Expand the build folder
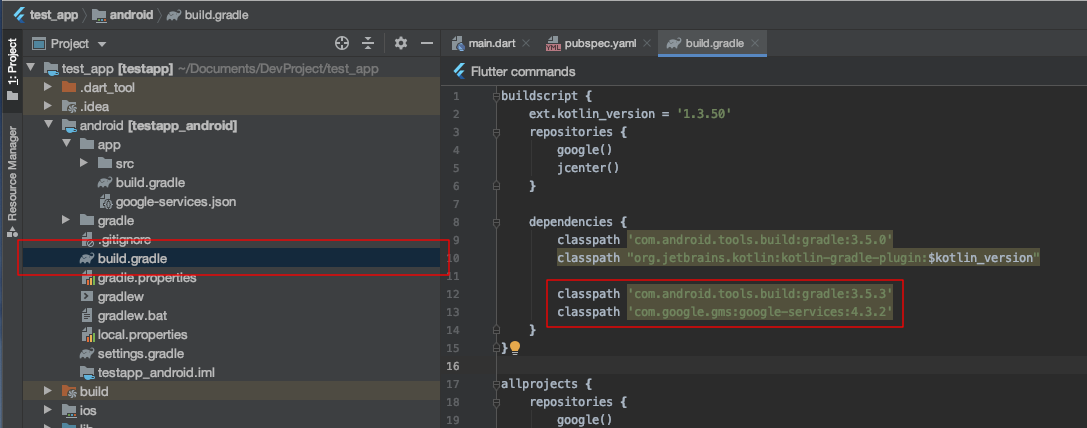Image resolution: width=1087 pixels, height=428 pixels. click(x=48, y=391)
